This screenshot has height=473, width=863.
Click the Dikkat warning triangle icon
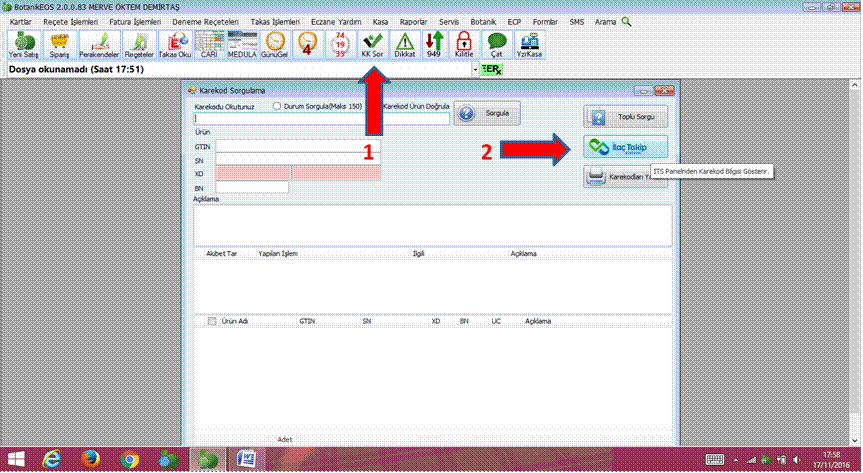(405, 44)
